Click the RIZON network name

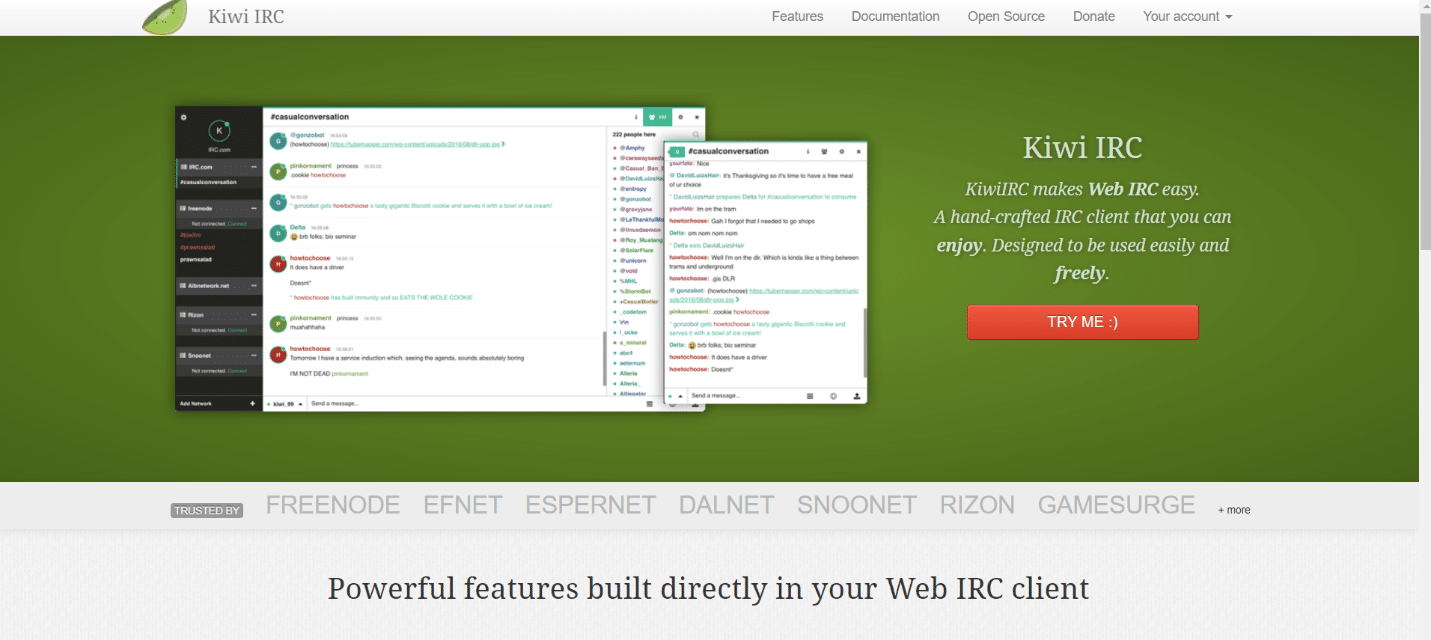tap(977, 505)
